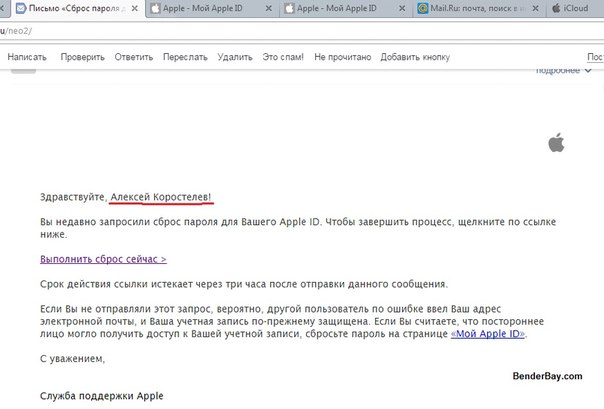Reply using the Ответить button

pos(133,57)
